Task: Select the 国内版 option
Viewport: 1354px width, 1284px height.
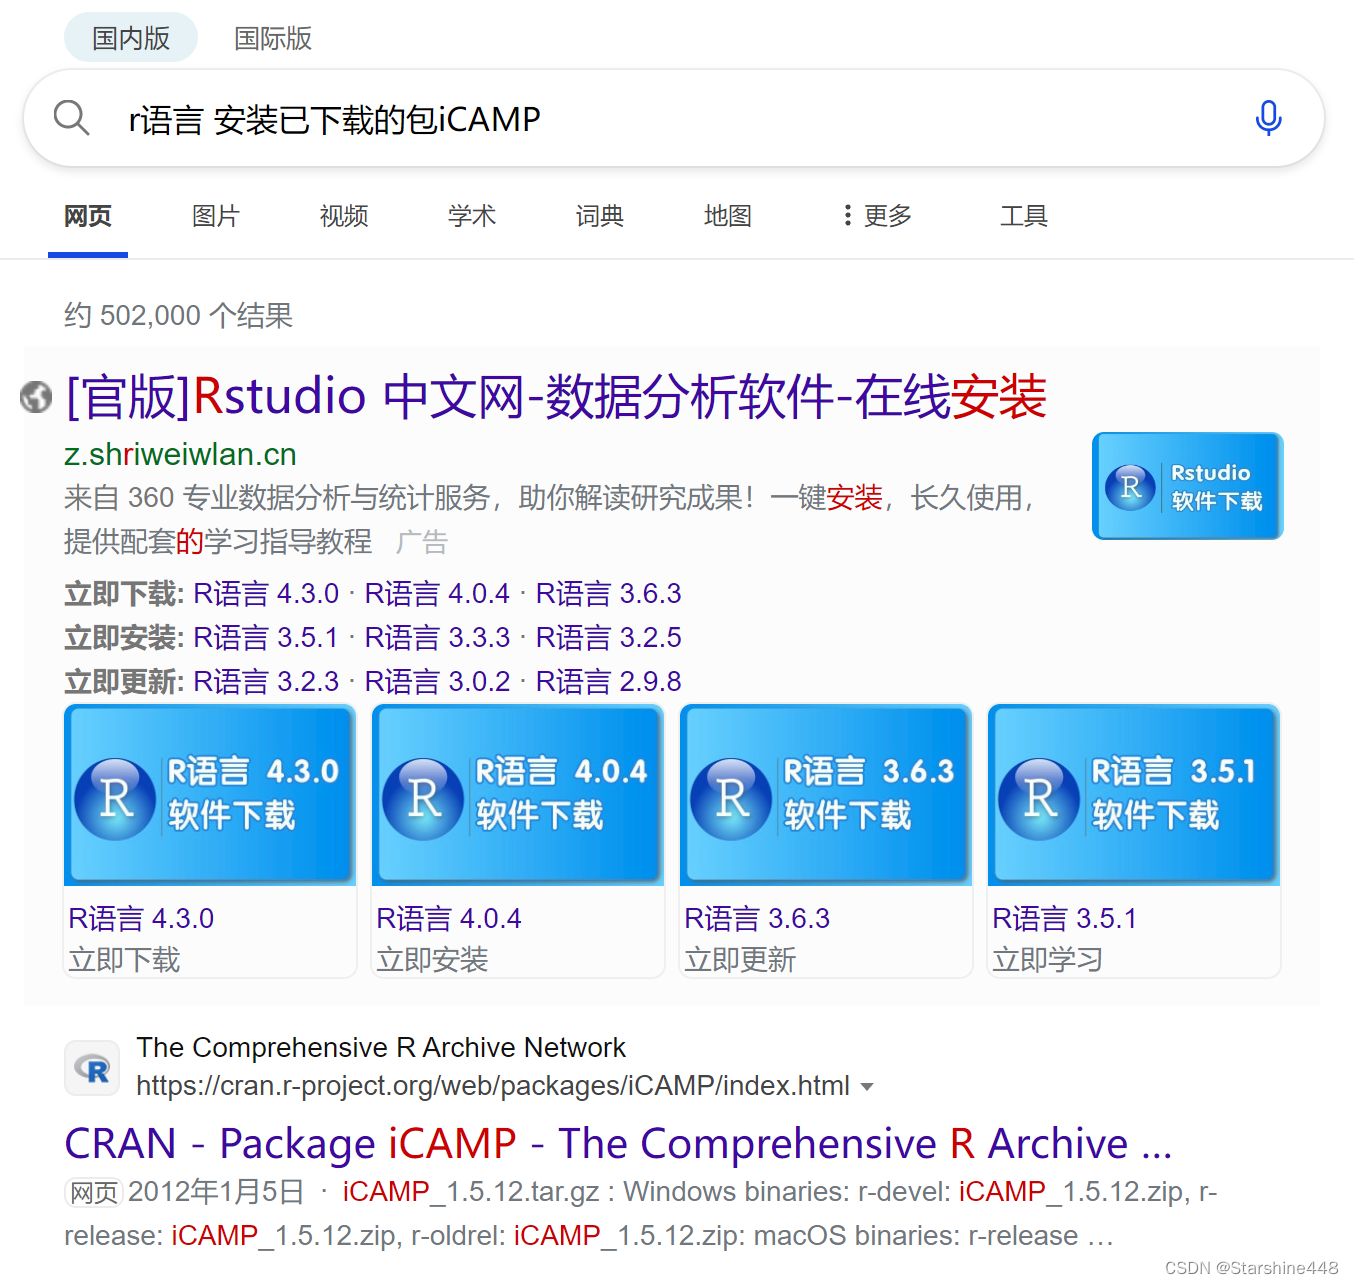Action: (129, 36)
